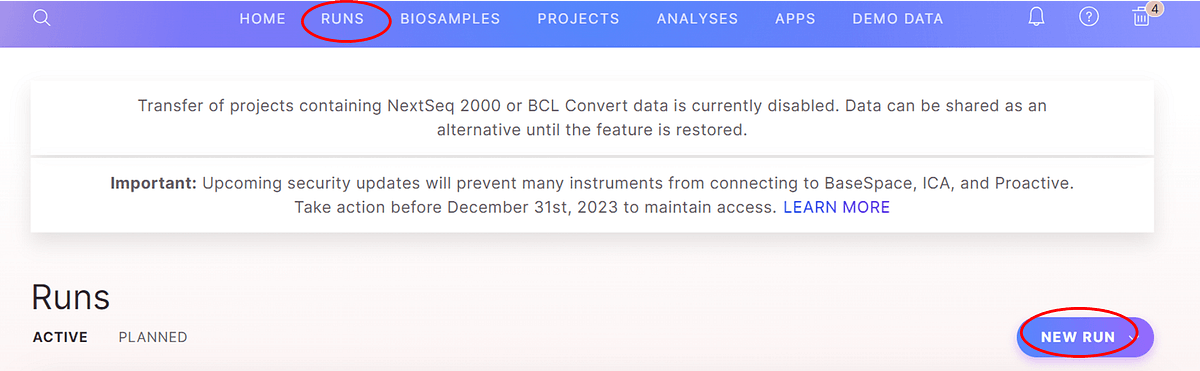Open the search magnifier icon

pos(42,18)
